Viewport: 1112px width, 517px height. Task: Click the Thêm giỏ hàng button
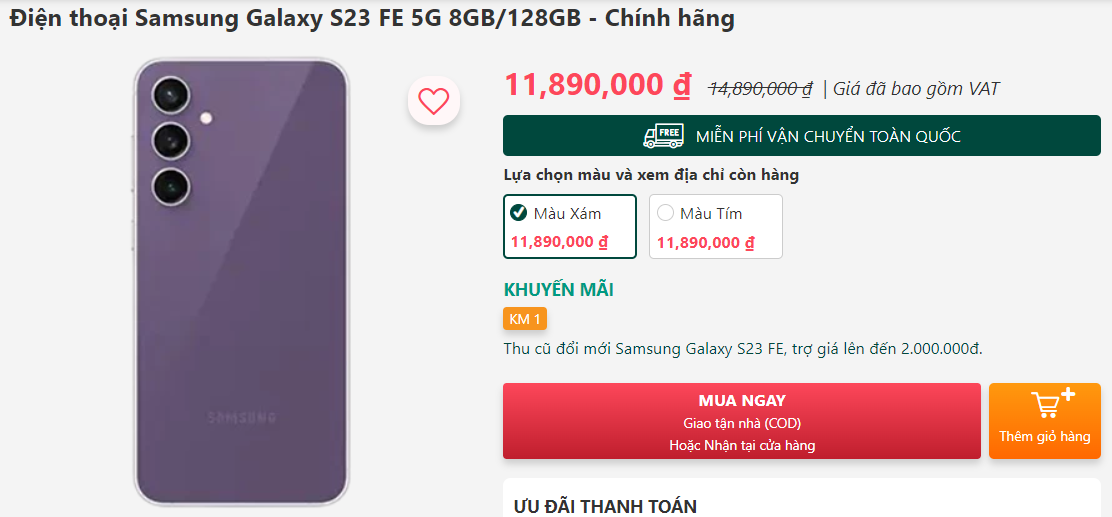point(1045,421)
